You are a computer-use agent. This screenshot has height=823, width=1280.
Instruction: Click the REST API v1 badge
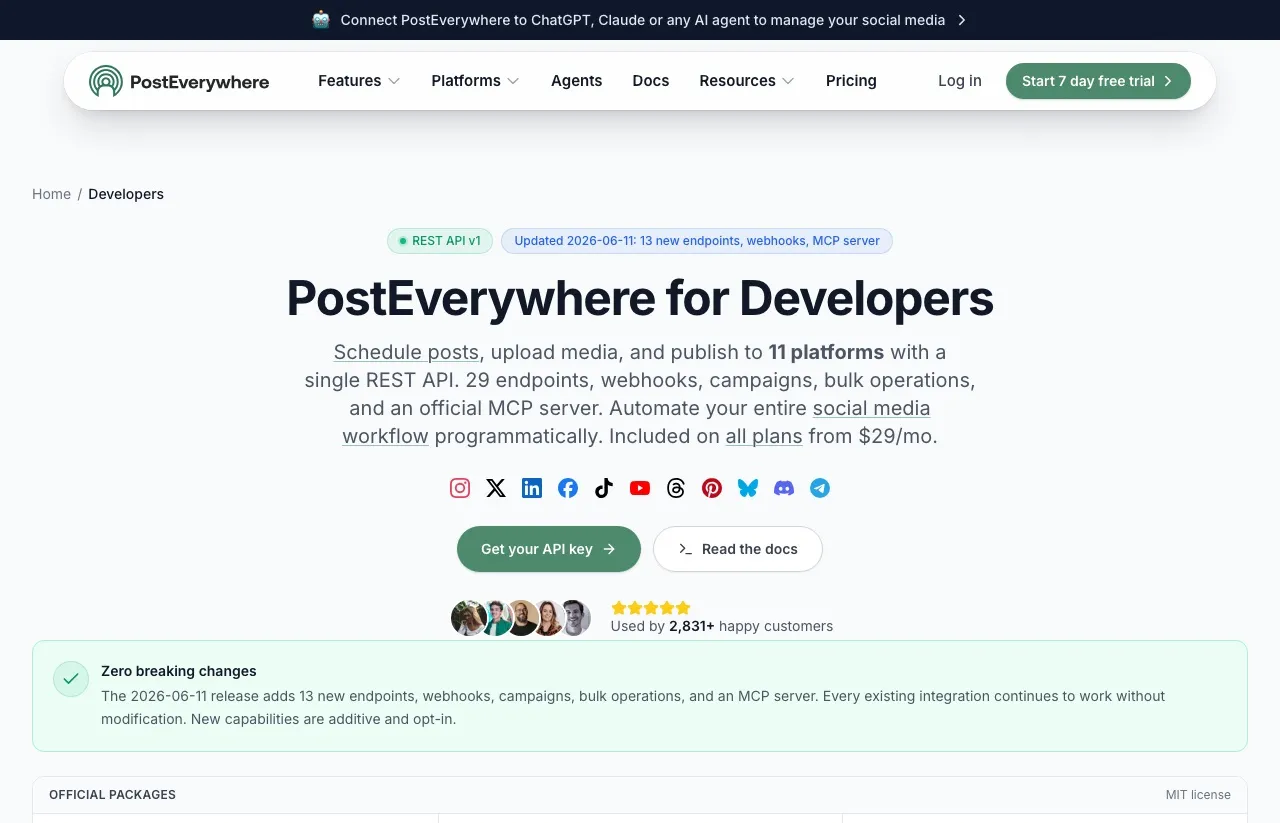pos(440,241)
